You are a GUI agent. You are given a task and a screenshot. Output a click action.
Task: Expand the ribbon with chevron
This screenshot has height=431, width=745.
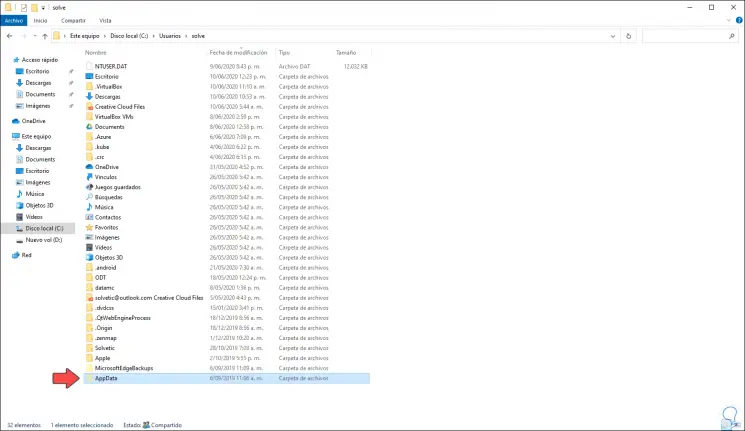point(728,20)
